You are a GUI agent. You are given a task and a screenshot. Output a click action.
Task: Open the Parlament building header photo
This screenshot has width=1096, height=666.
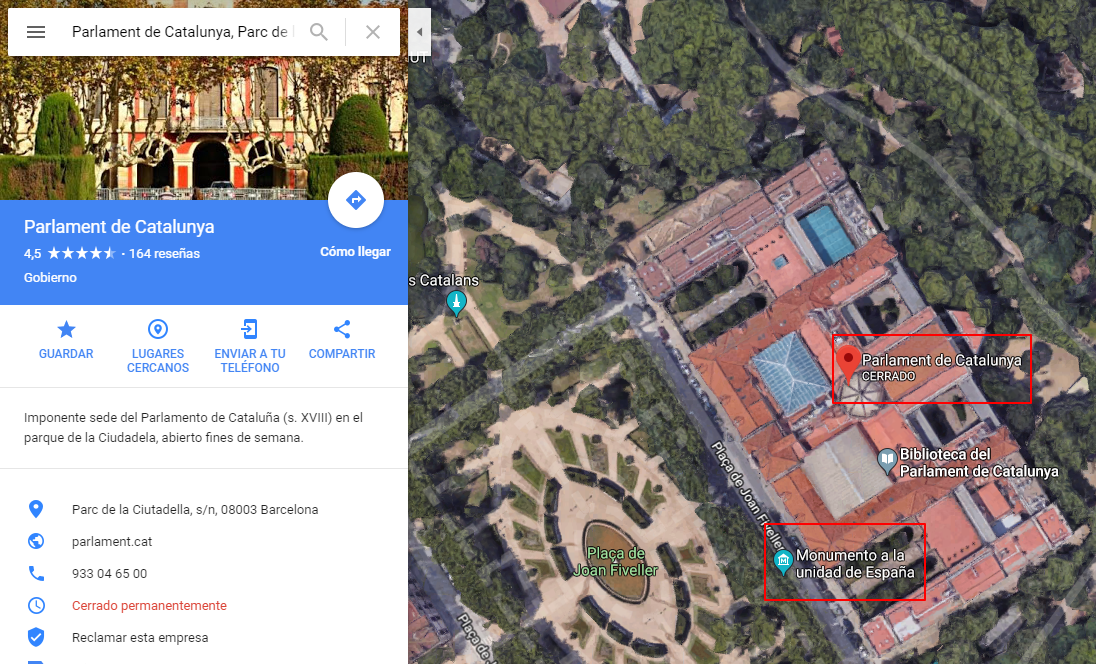click(203, 129)
